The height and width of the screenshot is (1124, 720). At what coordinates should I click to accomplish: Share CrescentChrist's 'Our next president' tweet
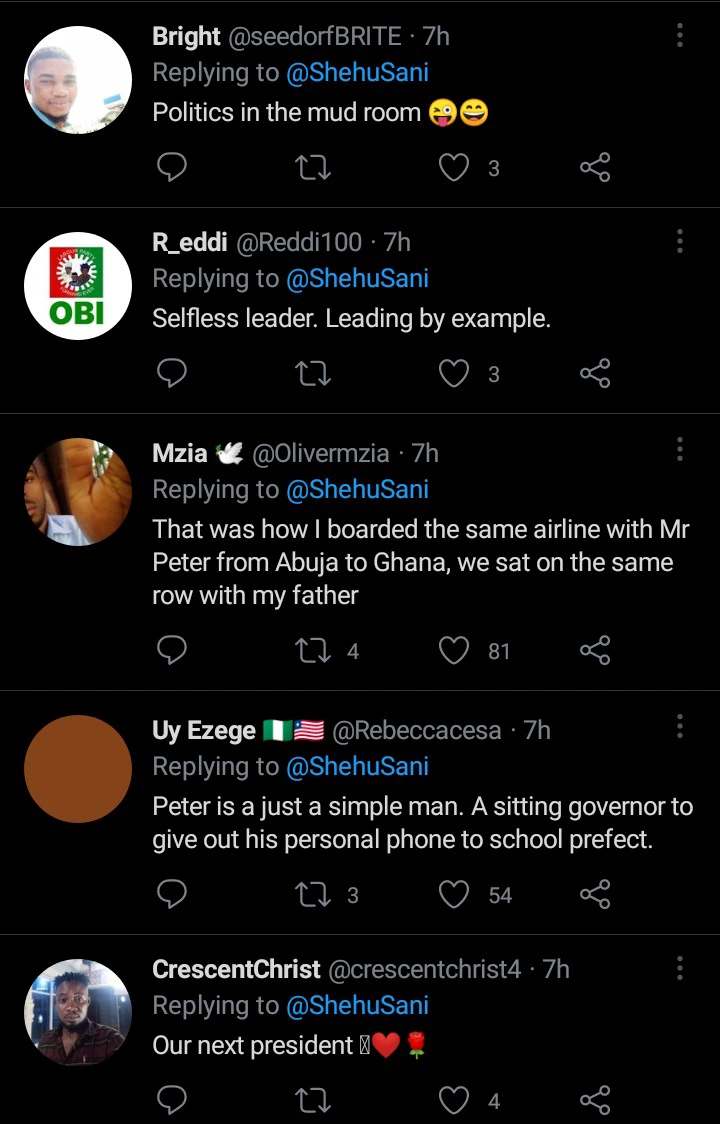[595, 1101]
